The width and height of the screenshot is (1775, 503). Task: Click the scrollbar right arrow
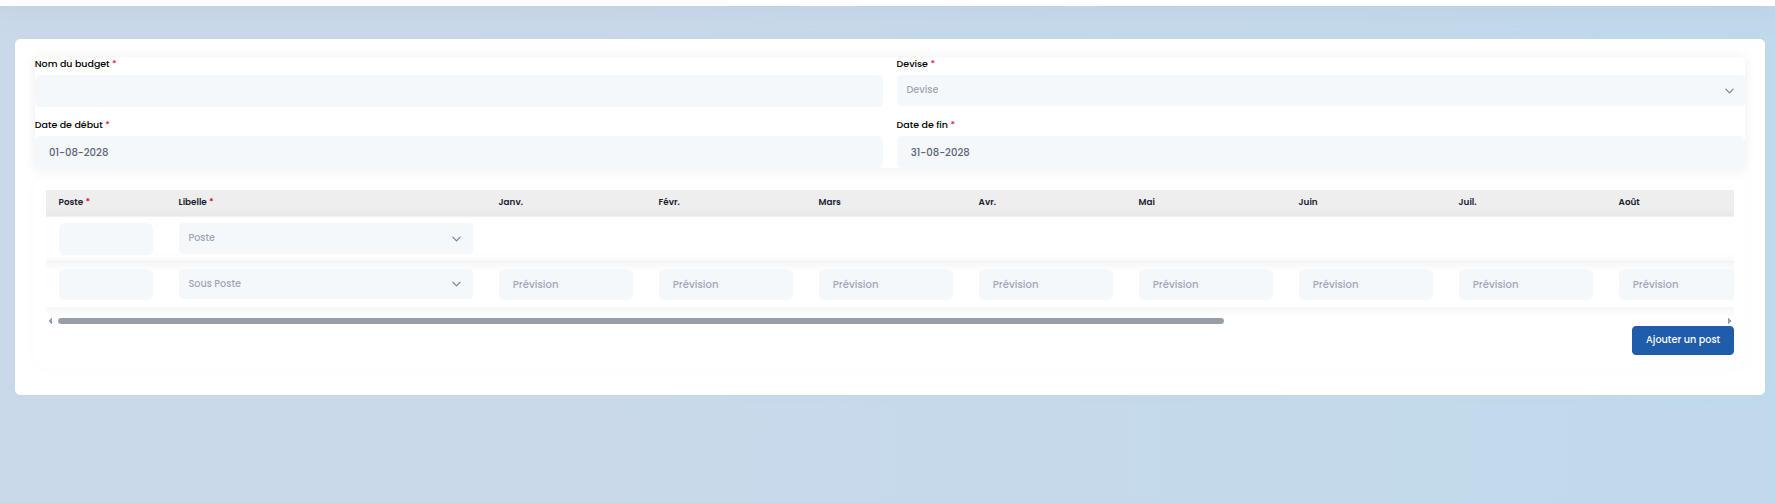(x=1729, y=321)
